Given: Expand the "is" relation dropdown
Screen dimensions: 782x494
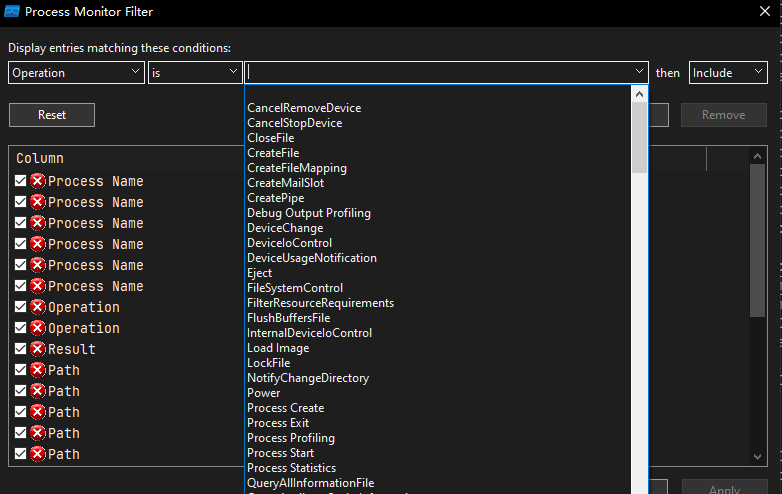Looking at the screenshot, I should point(195,73).
